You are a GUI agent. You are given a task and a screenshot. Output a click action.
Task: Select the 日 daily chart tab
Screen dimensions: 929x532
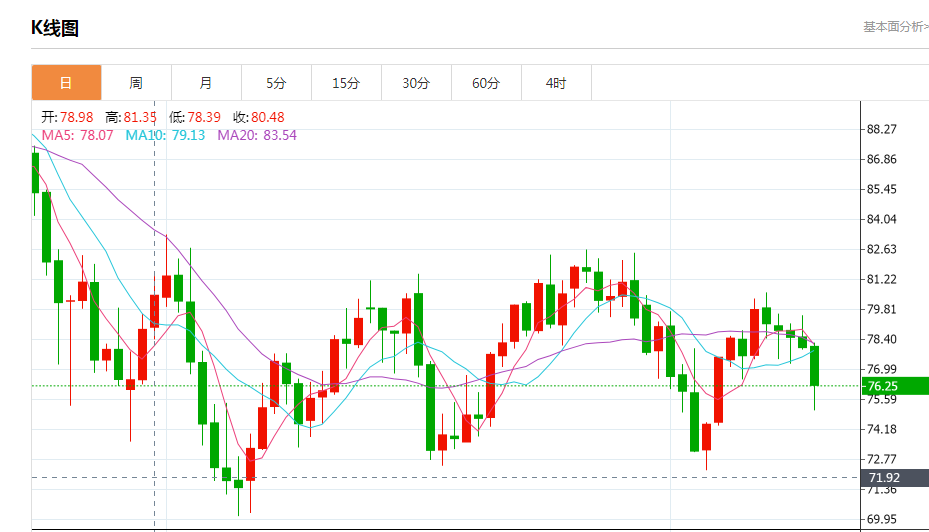point(66,83)
